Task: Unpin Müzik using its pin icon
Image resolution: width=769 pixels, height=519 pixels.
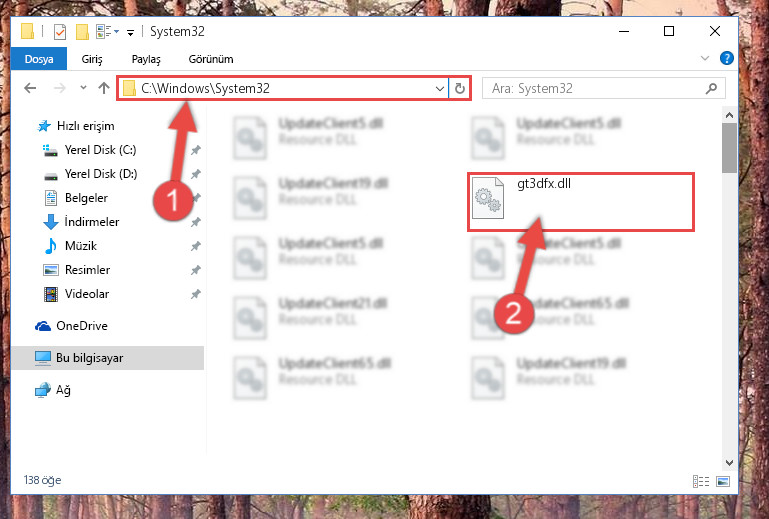Action: pyautogui.click(x=196, y=246)
